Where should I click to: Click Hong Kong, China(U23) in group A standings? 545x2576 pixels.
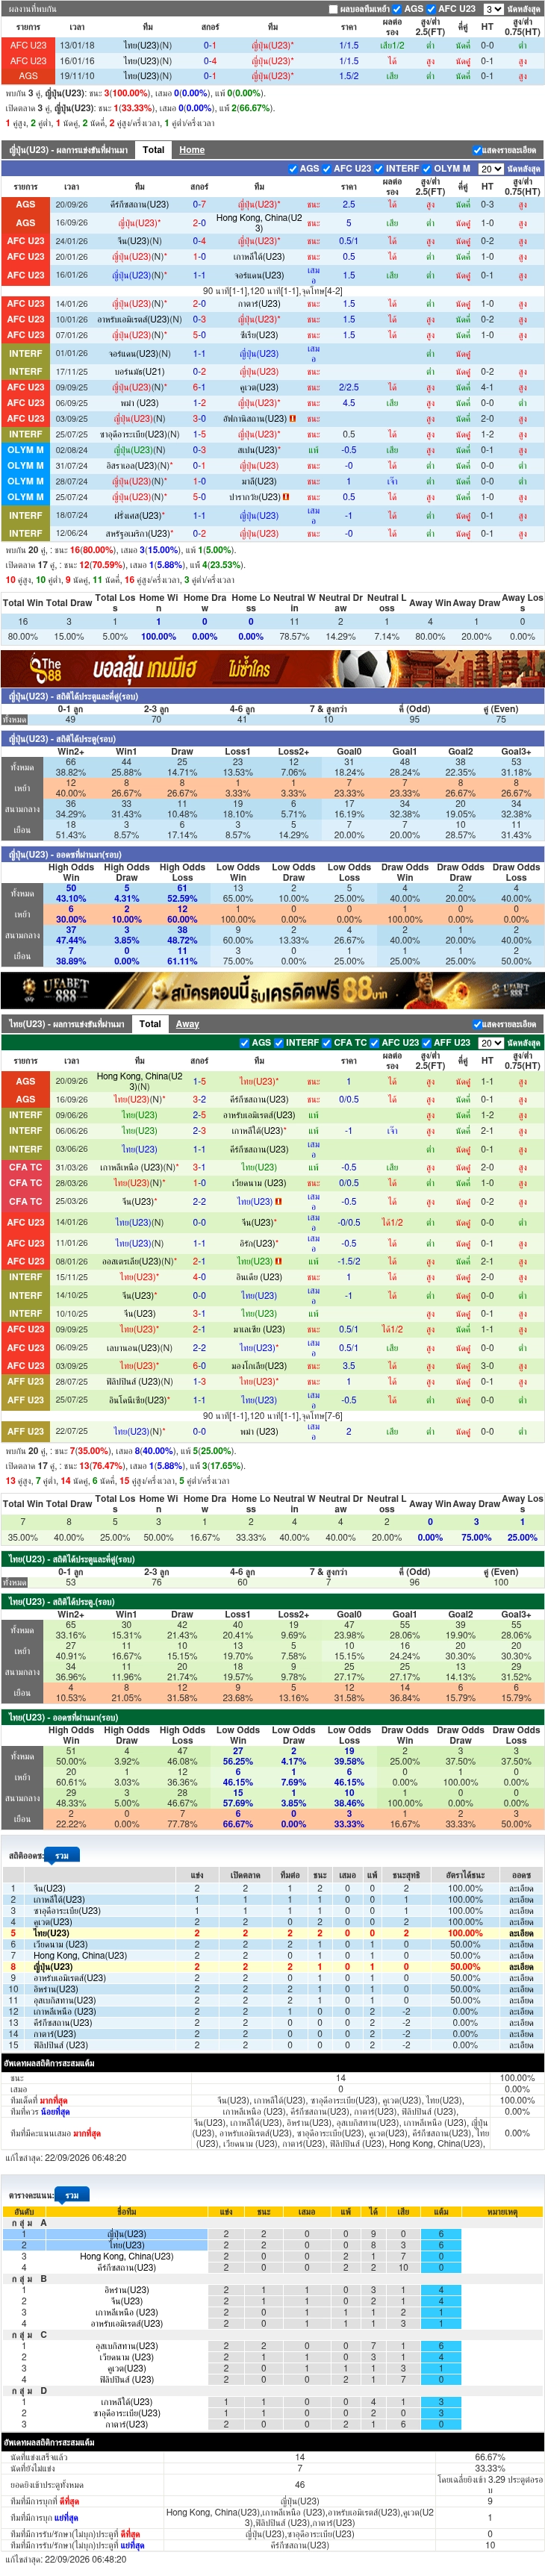tap(126, 2257)
